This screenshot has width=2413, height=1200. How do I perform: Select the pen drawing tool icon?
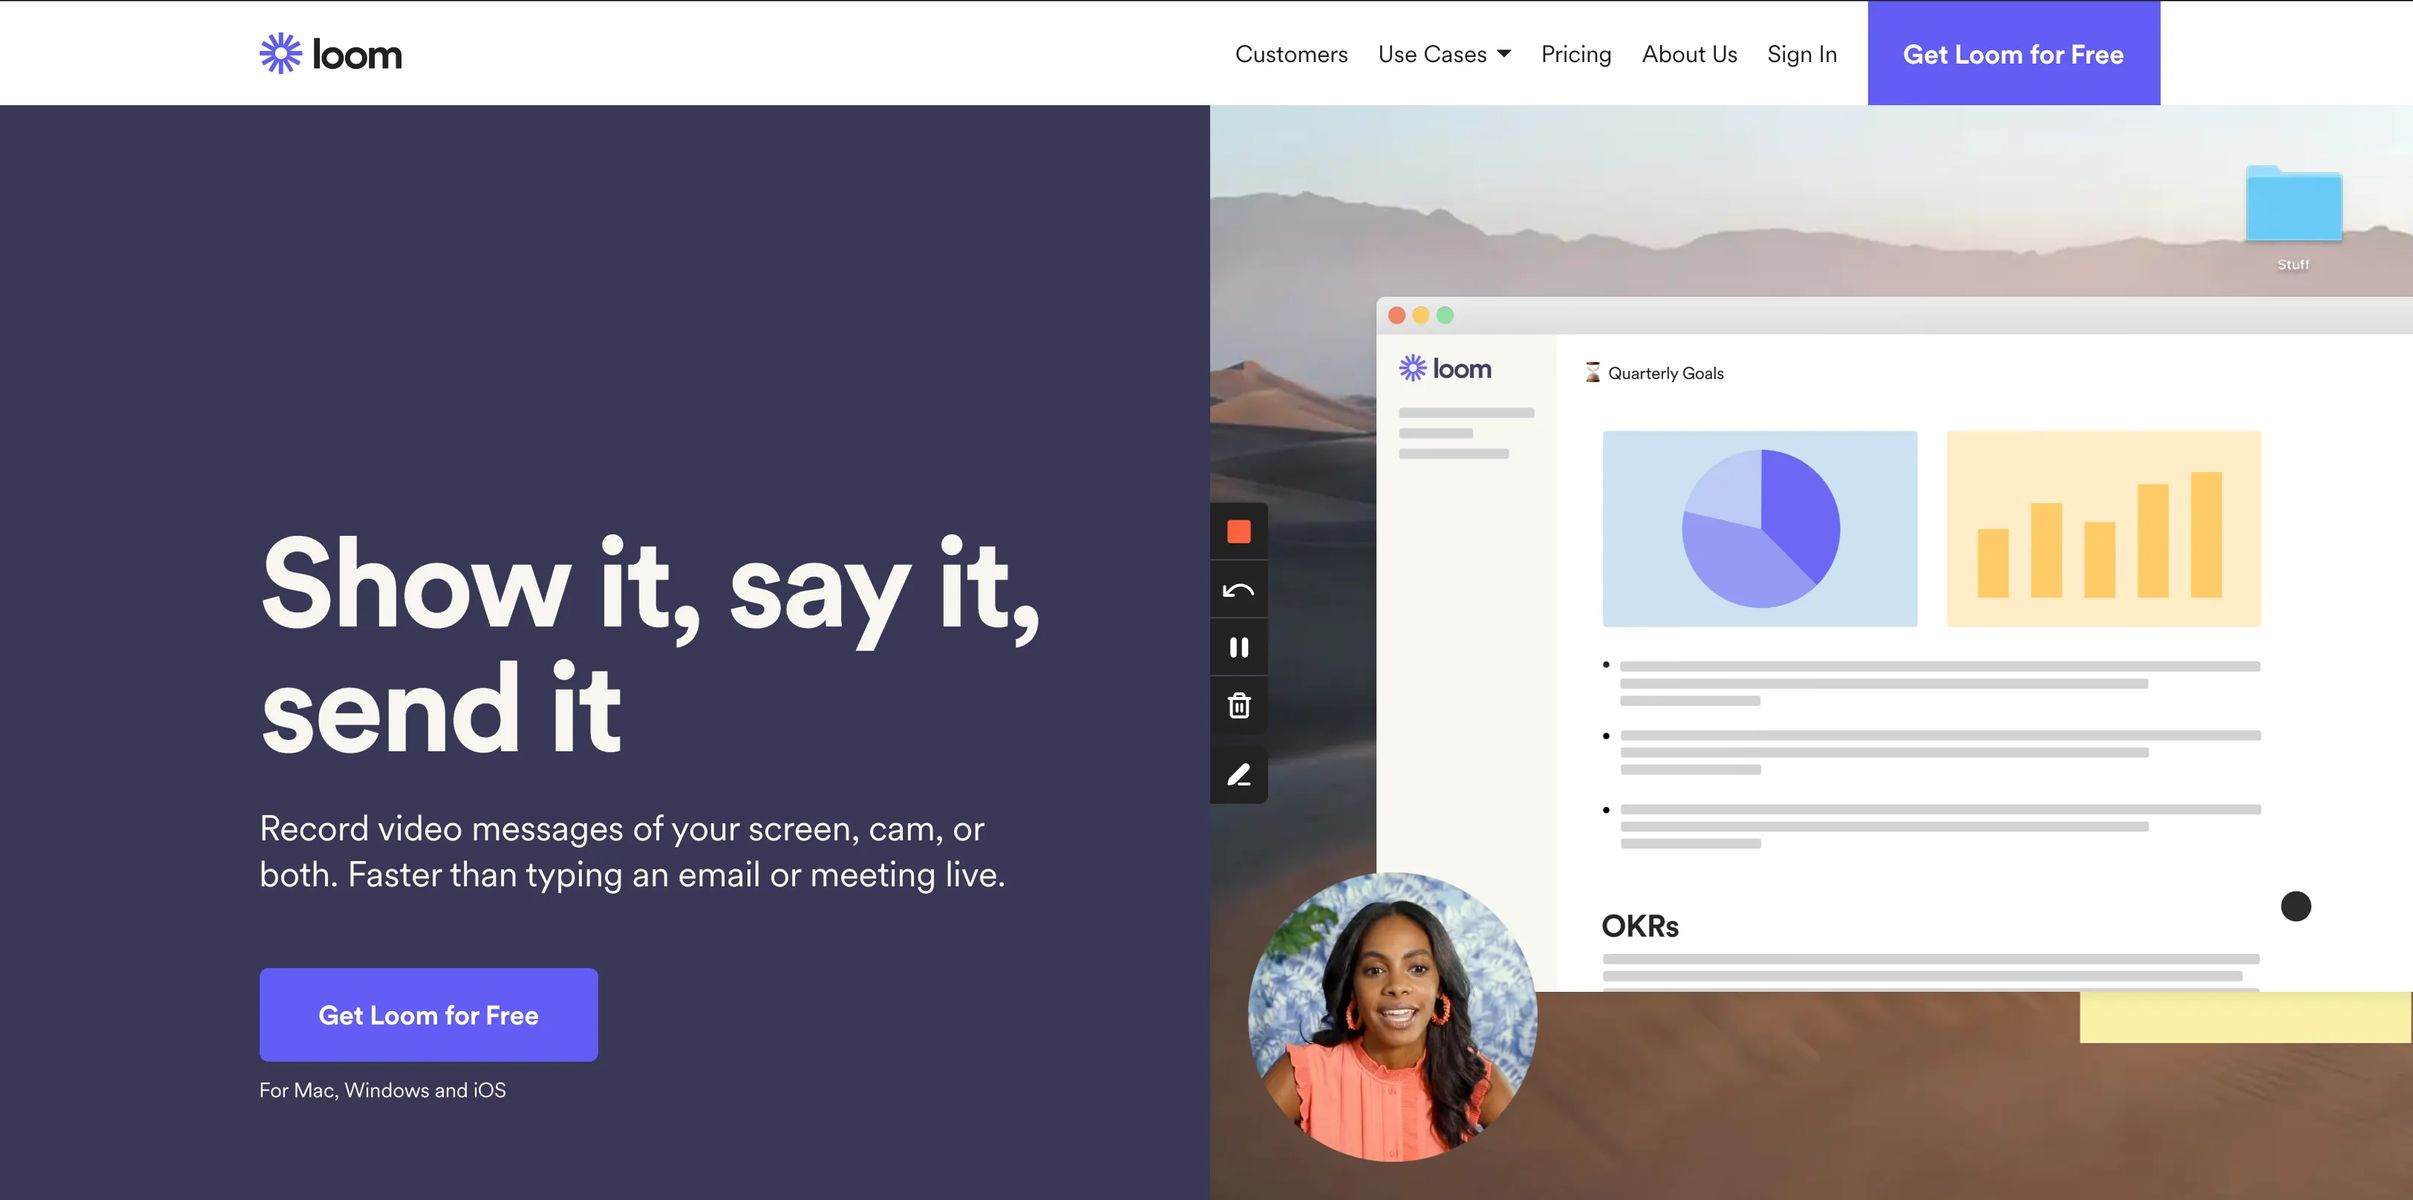point(1238,775)
